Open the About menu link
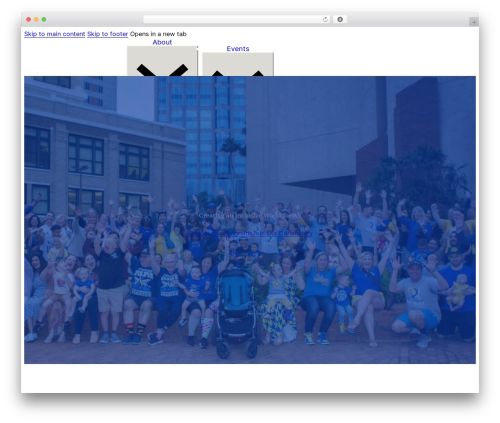 [162, 42]
